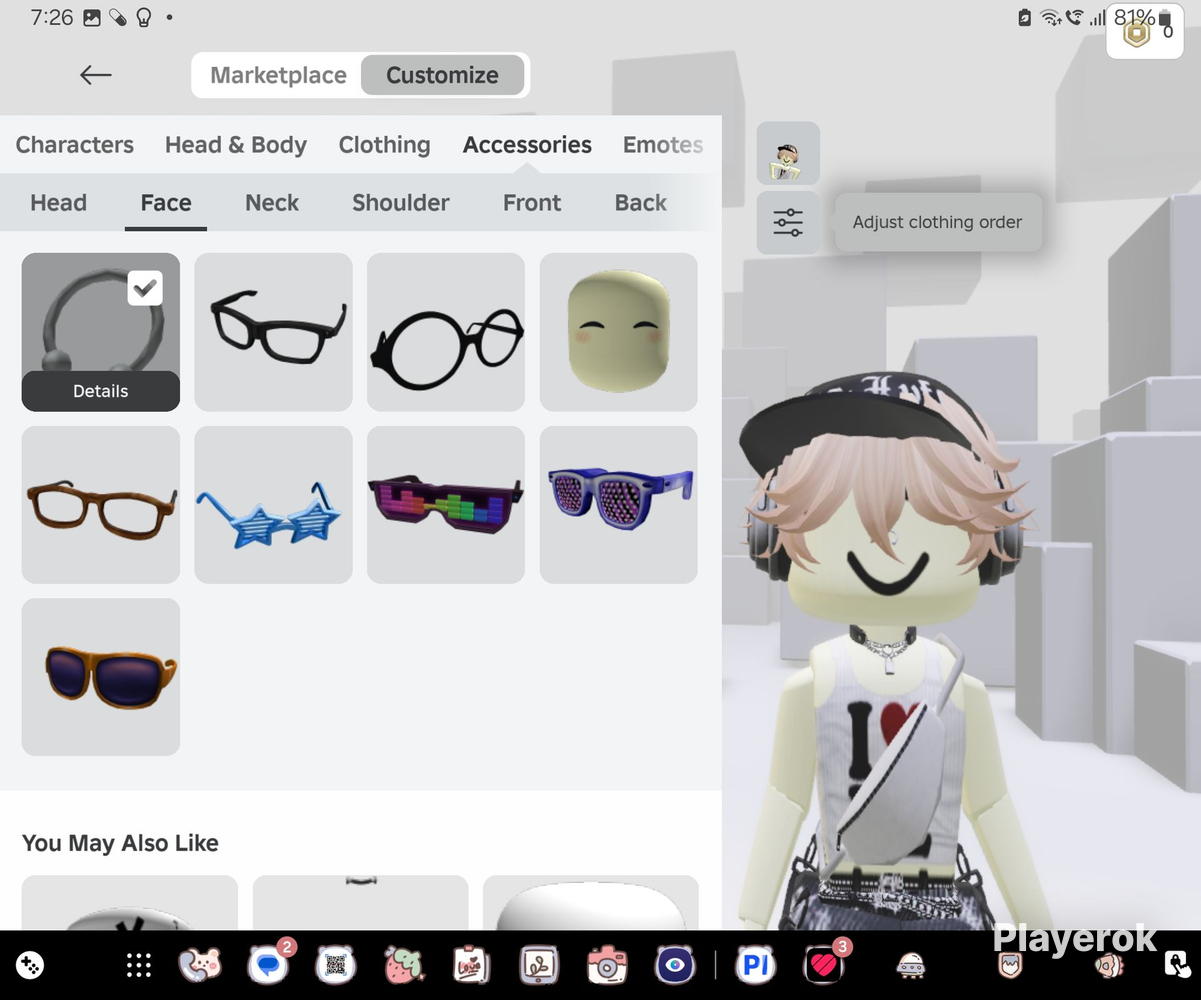Open the Characters category
The width and height of the screenshot is (1201, 1000).
75,145
